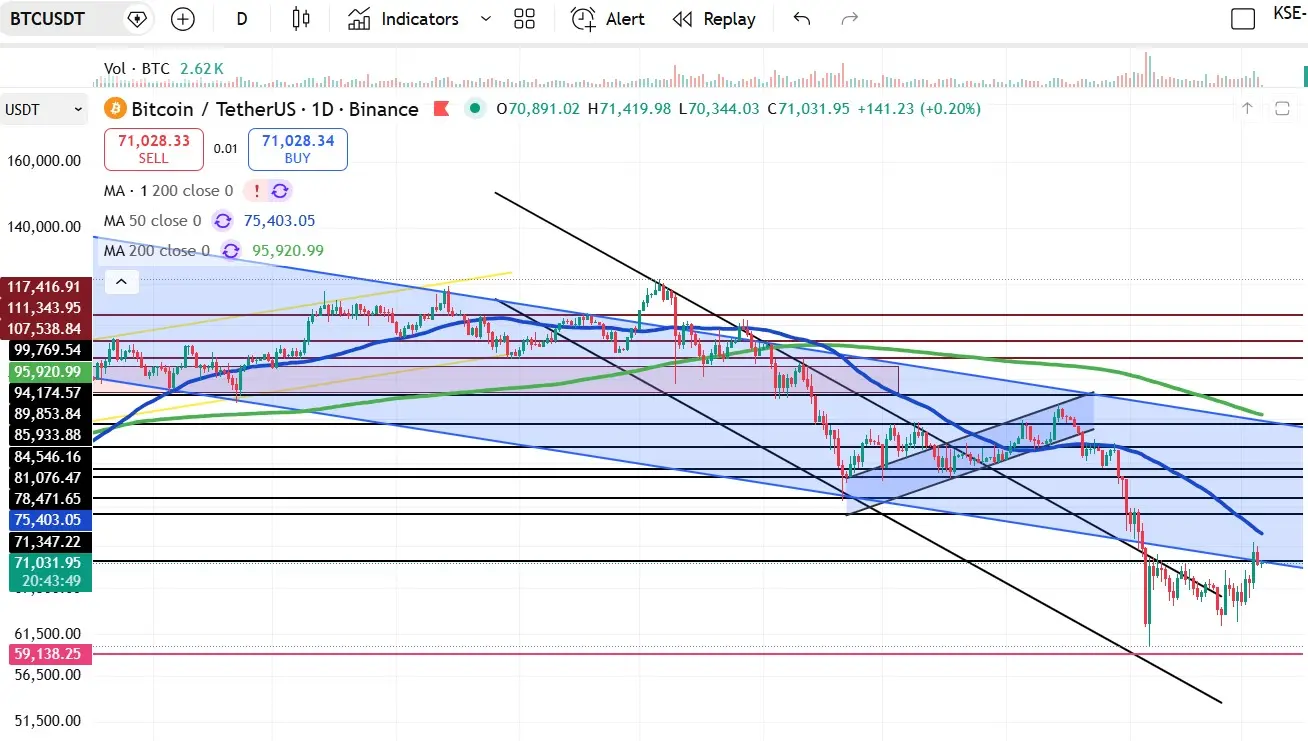The width and height of the screenshot is (1308, 741).
Task: Select the MA 1 200 close 0 legend
Action: pyautogui.click(x=168, y=191)
